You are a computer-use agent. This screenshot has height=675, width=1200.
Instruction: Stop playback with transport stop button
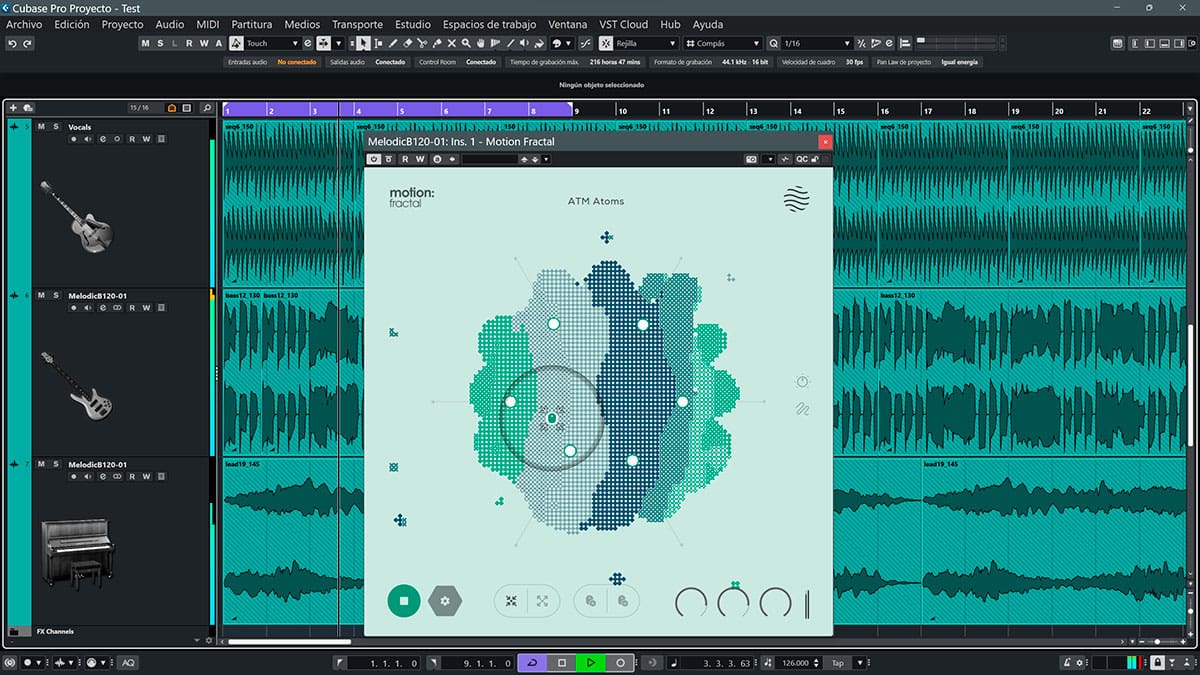[x=562, y=663]
